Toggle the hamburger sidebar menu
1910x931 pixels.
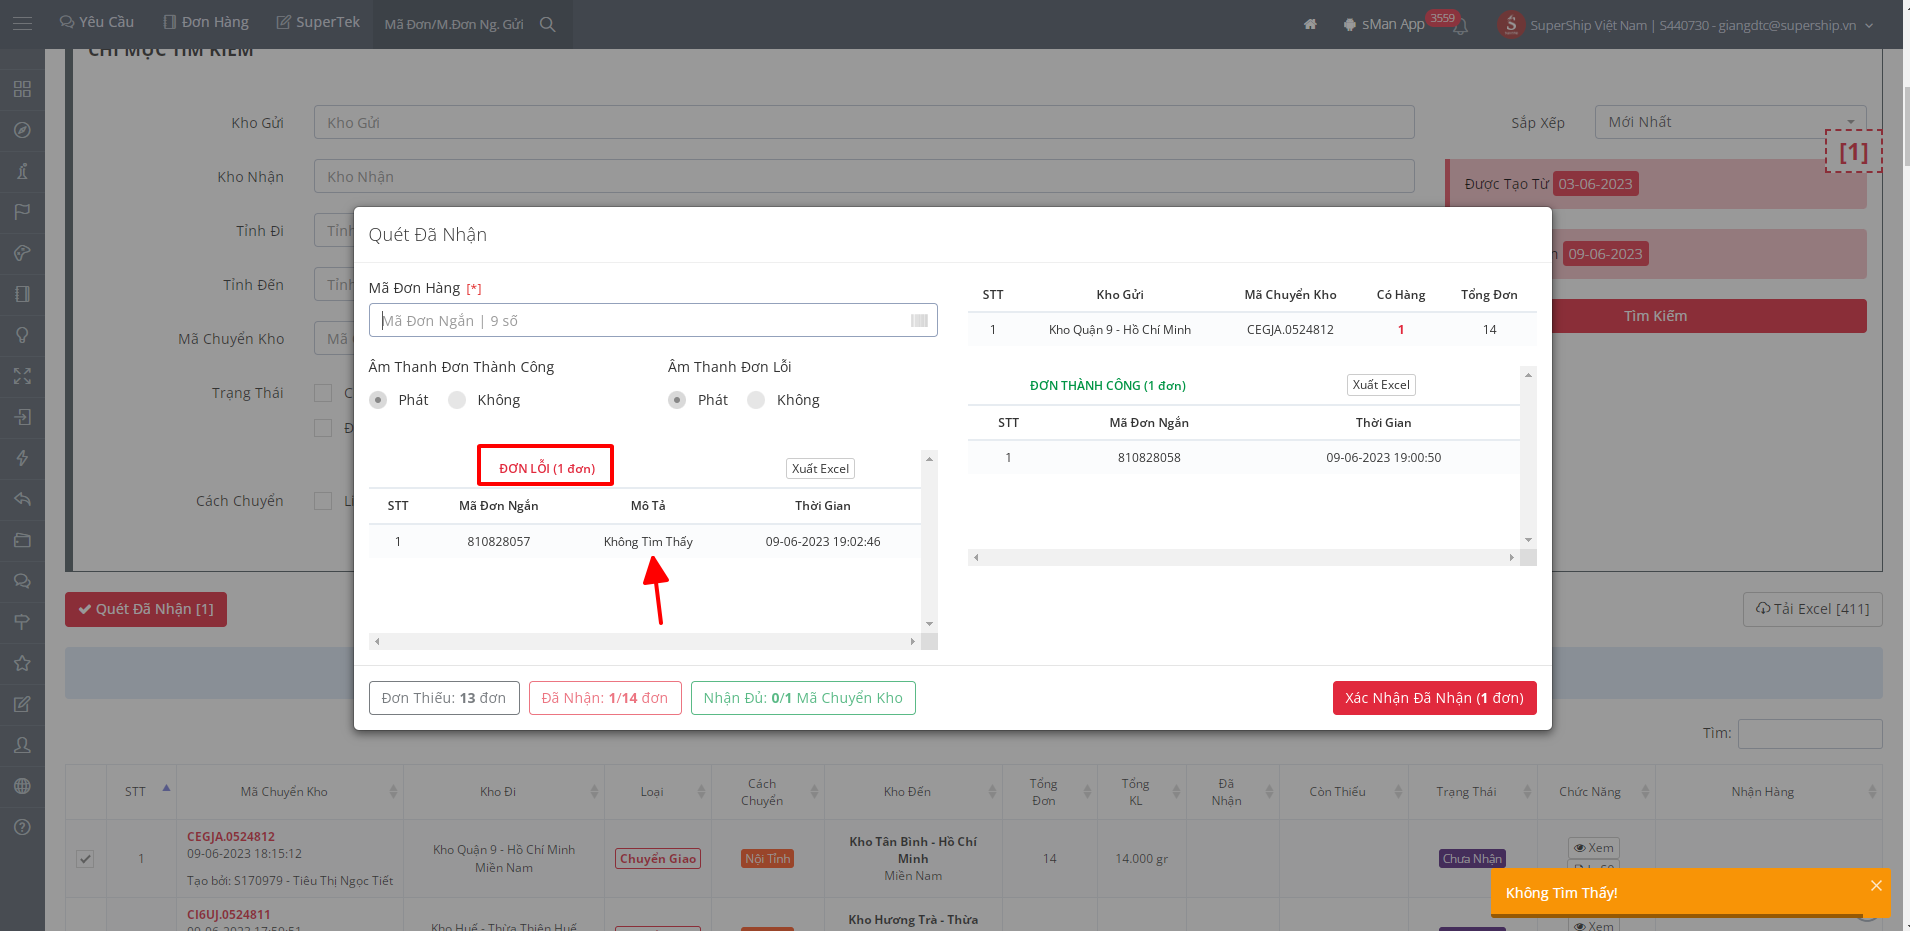22,23
